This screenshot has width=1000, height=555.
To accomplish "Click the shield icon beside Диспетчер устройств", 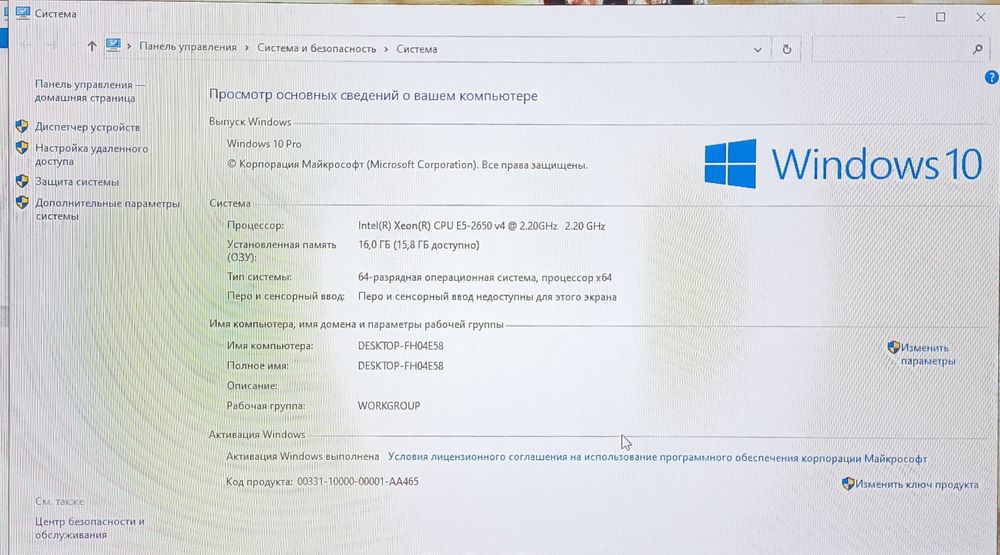I will click(x=22, y=126).
